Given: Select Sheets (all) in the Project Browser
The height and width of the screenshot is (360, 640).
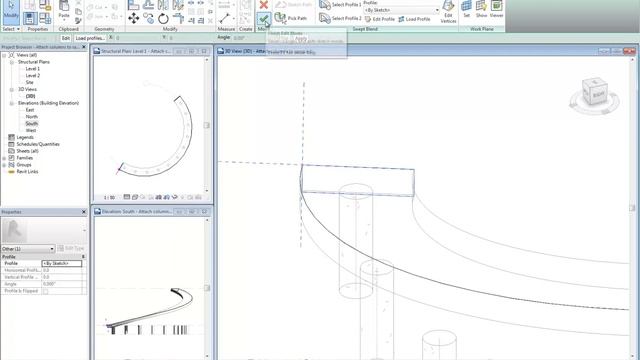Looking at the screenshot, I should click(27, 151).
